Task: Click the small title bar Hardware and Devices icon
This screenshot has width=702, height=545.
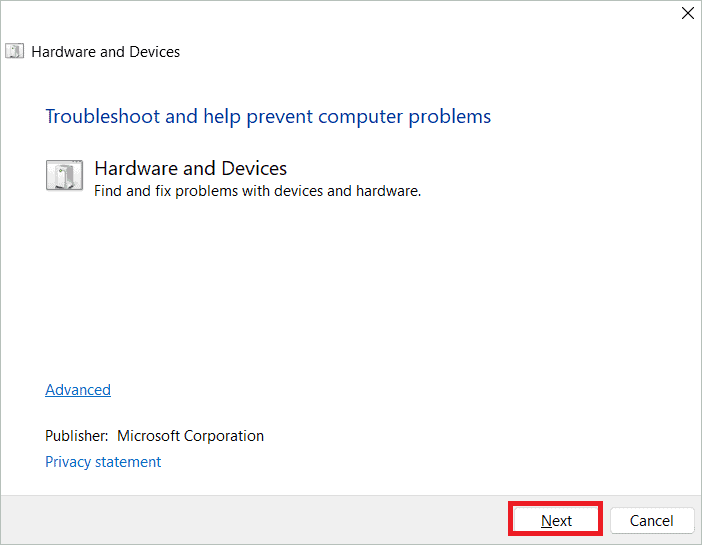Action: (14, 51)
